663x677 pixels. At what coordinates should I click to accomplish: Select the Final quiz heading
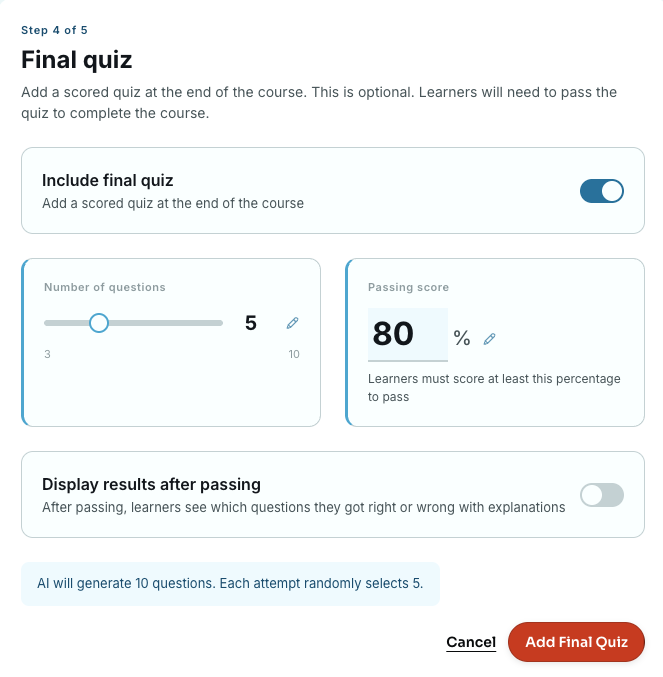tap(76, 60)
